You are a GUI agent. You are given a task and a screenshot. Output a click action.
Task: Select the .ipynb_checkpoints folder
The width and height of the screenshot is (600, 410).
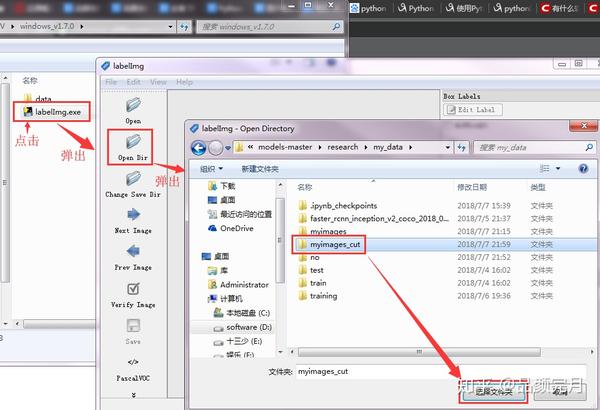pyautogui.click(x=338, y=206)
